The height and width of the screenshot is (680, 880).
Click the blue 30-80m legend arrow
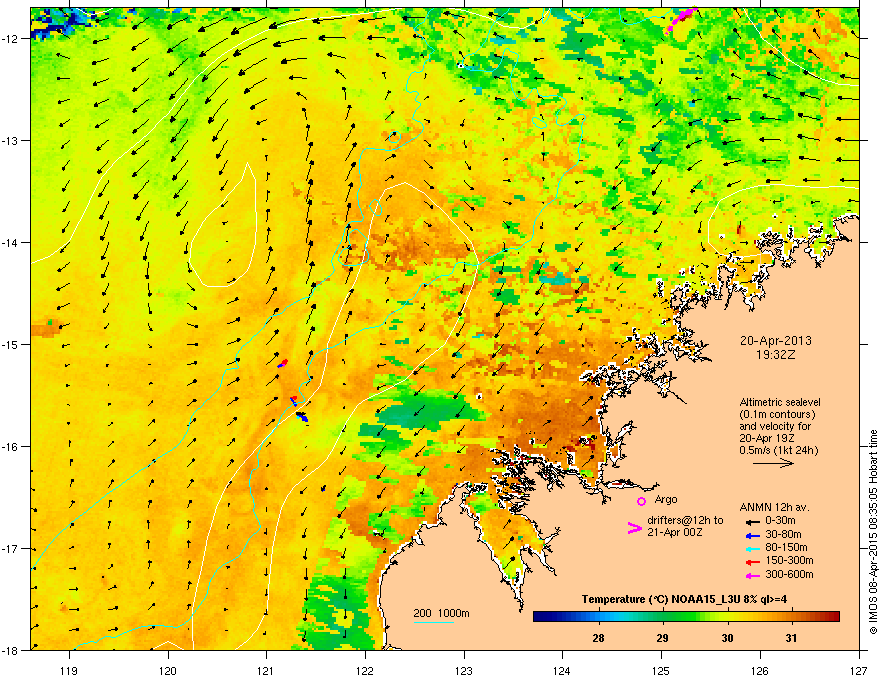pos(752,536)
